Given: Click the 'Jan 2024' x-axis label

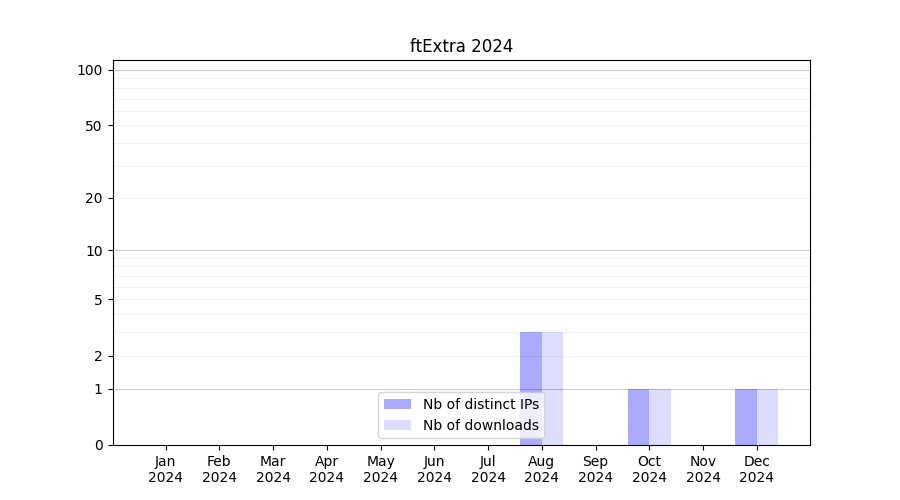Looking at the screenshot, I should click(x=165, y=469).
